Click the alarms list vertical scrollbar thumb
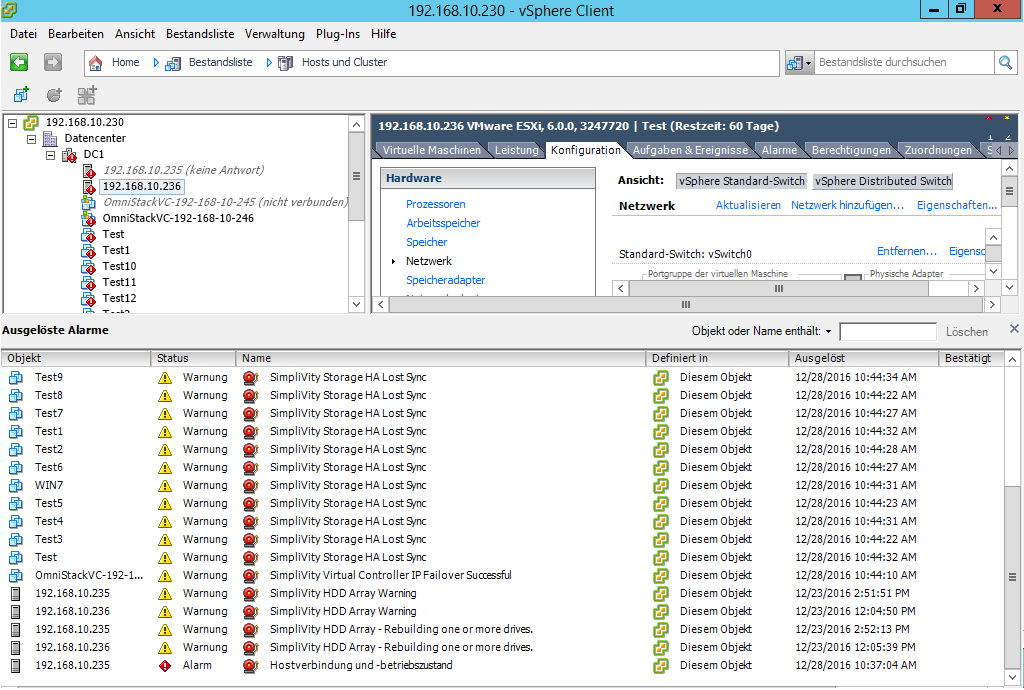This screenshot has width=1024, height=690. pyautogui.click(x=1012, y=578)
